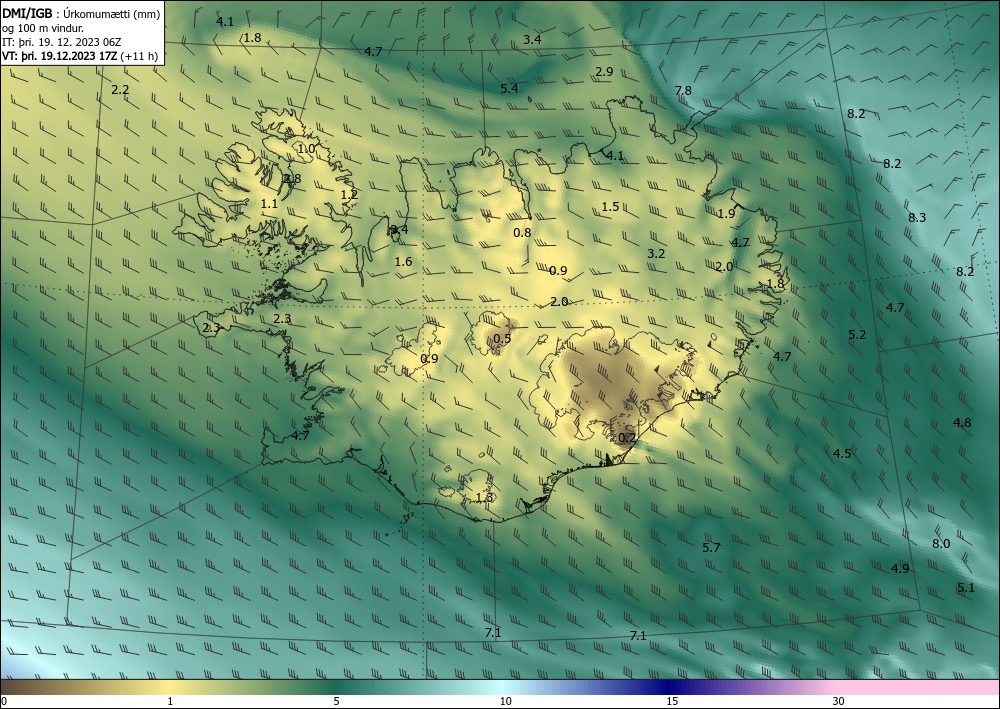Image resolution: width=1000 pixels, height=709 pixels.
Task: Click the Westfjords value 1.0
Action: pos(306,149)
